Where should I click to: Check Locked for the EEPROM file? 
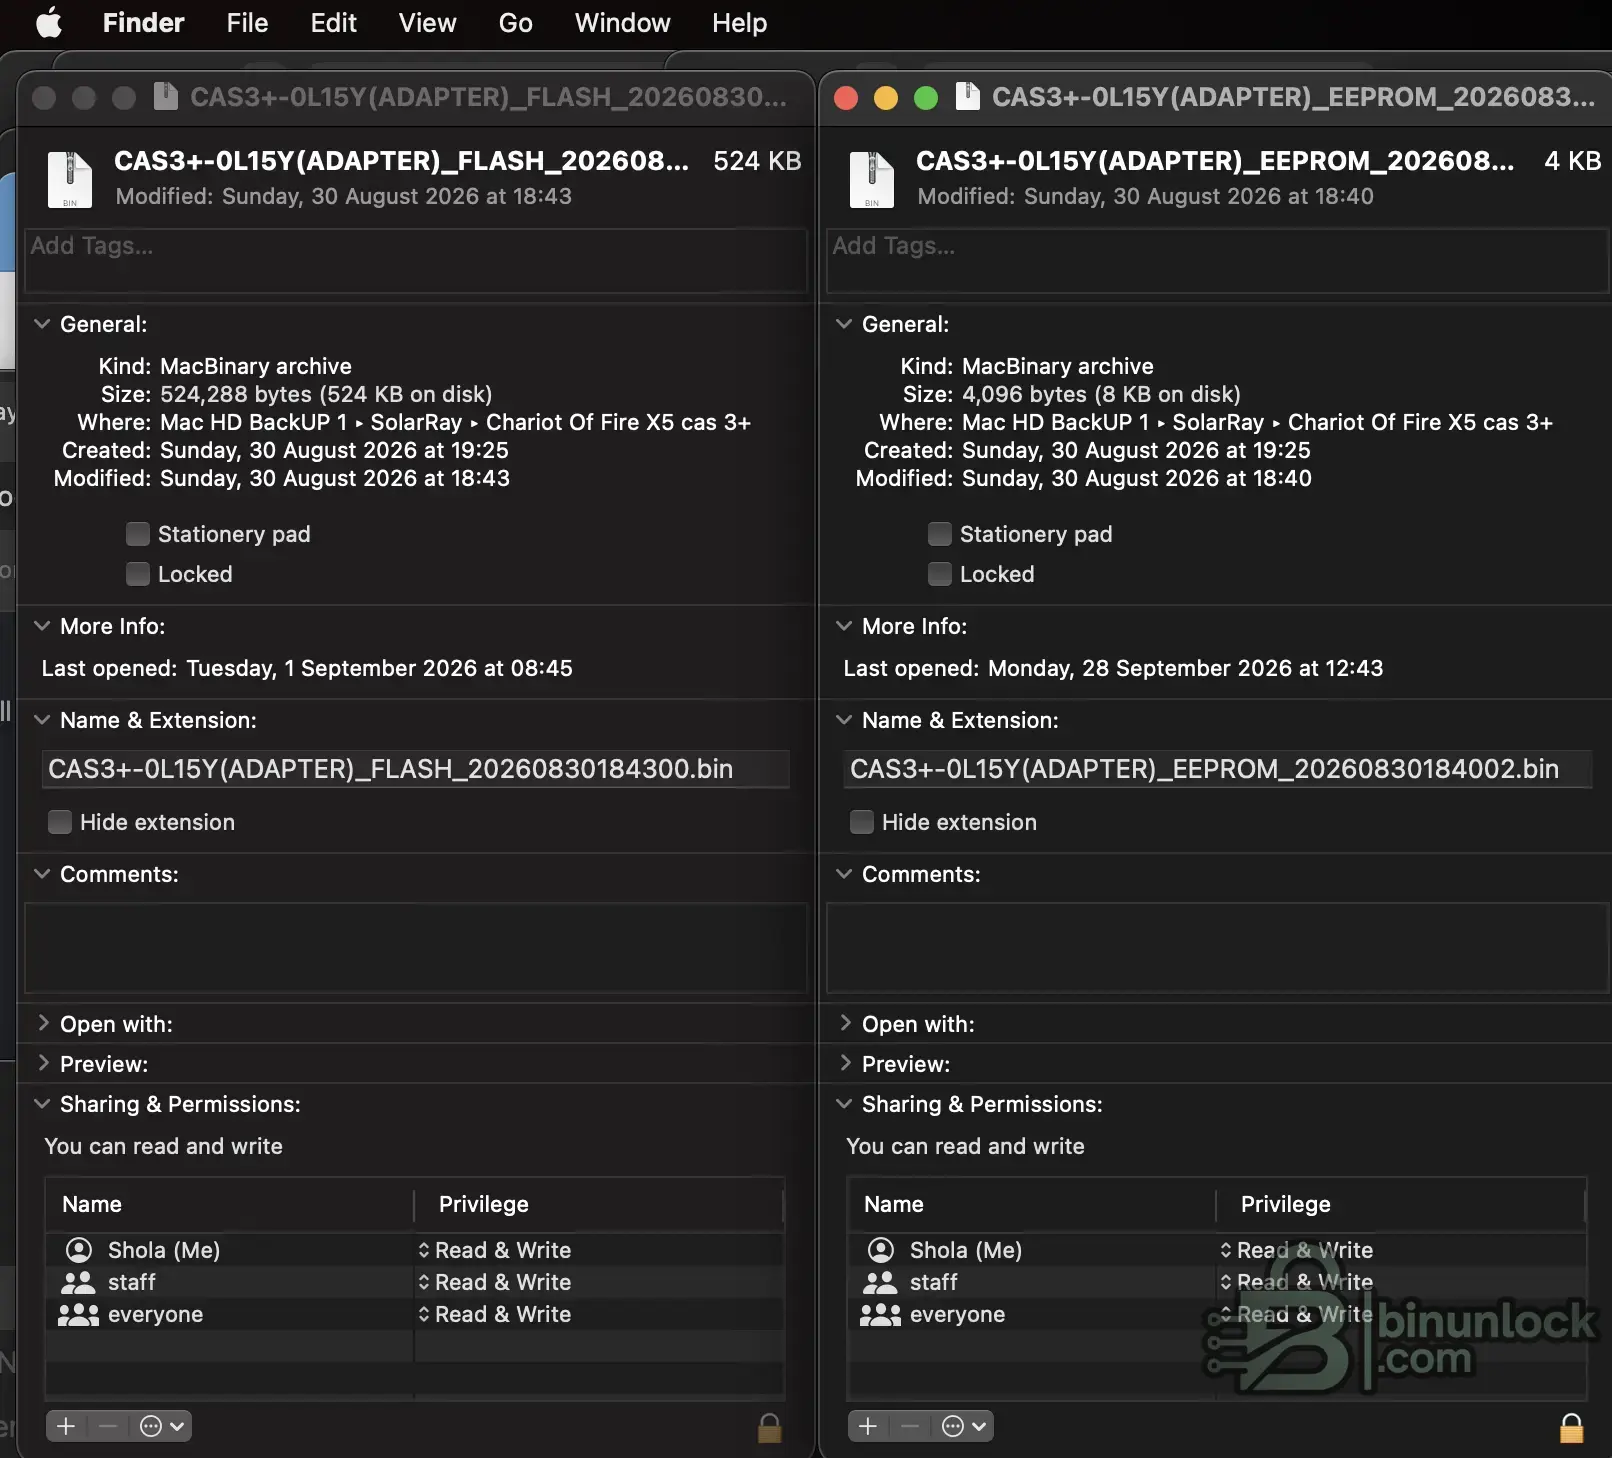coord(940,574)
